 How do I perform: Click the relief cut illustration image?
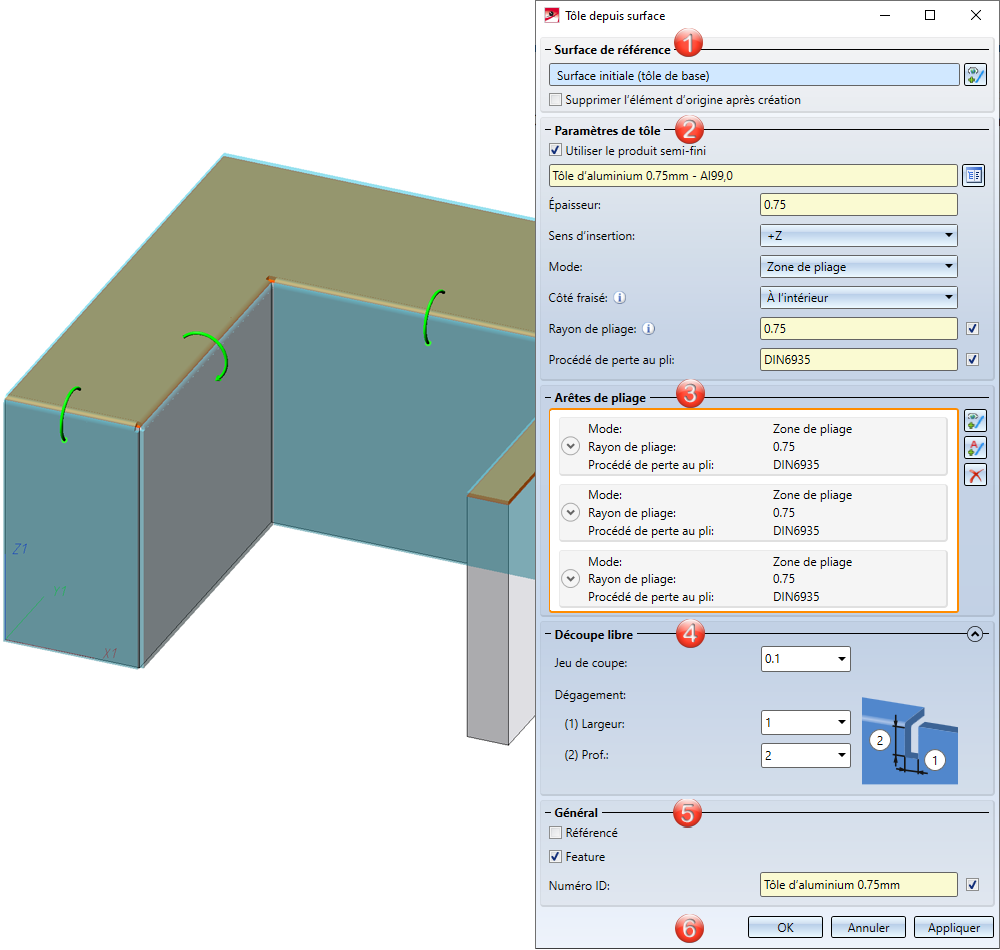909,740
